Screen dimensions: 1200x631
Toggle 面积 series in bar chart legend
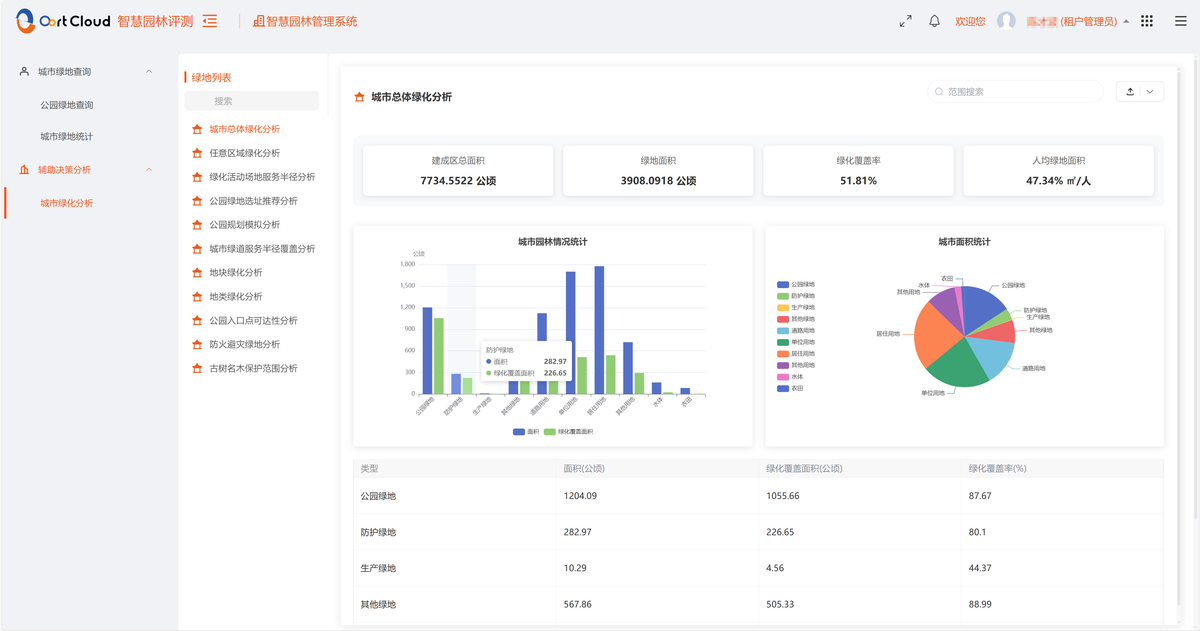526,431
